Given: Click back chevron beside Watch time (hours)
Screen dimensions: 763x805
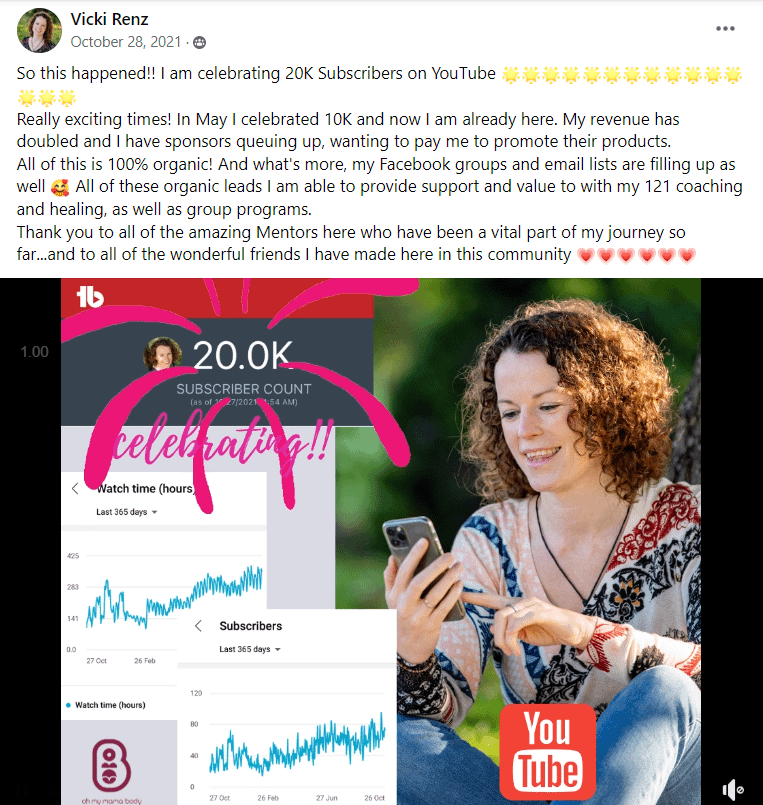Looking at the screenshot, I should 75,488.
